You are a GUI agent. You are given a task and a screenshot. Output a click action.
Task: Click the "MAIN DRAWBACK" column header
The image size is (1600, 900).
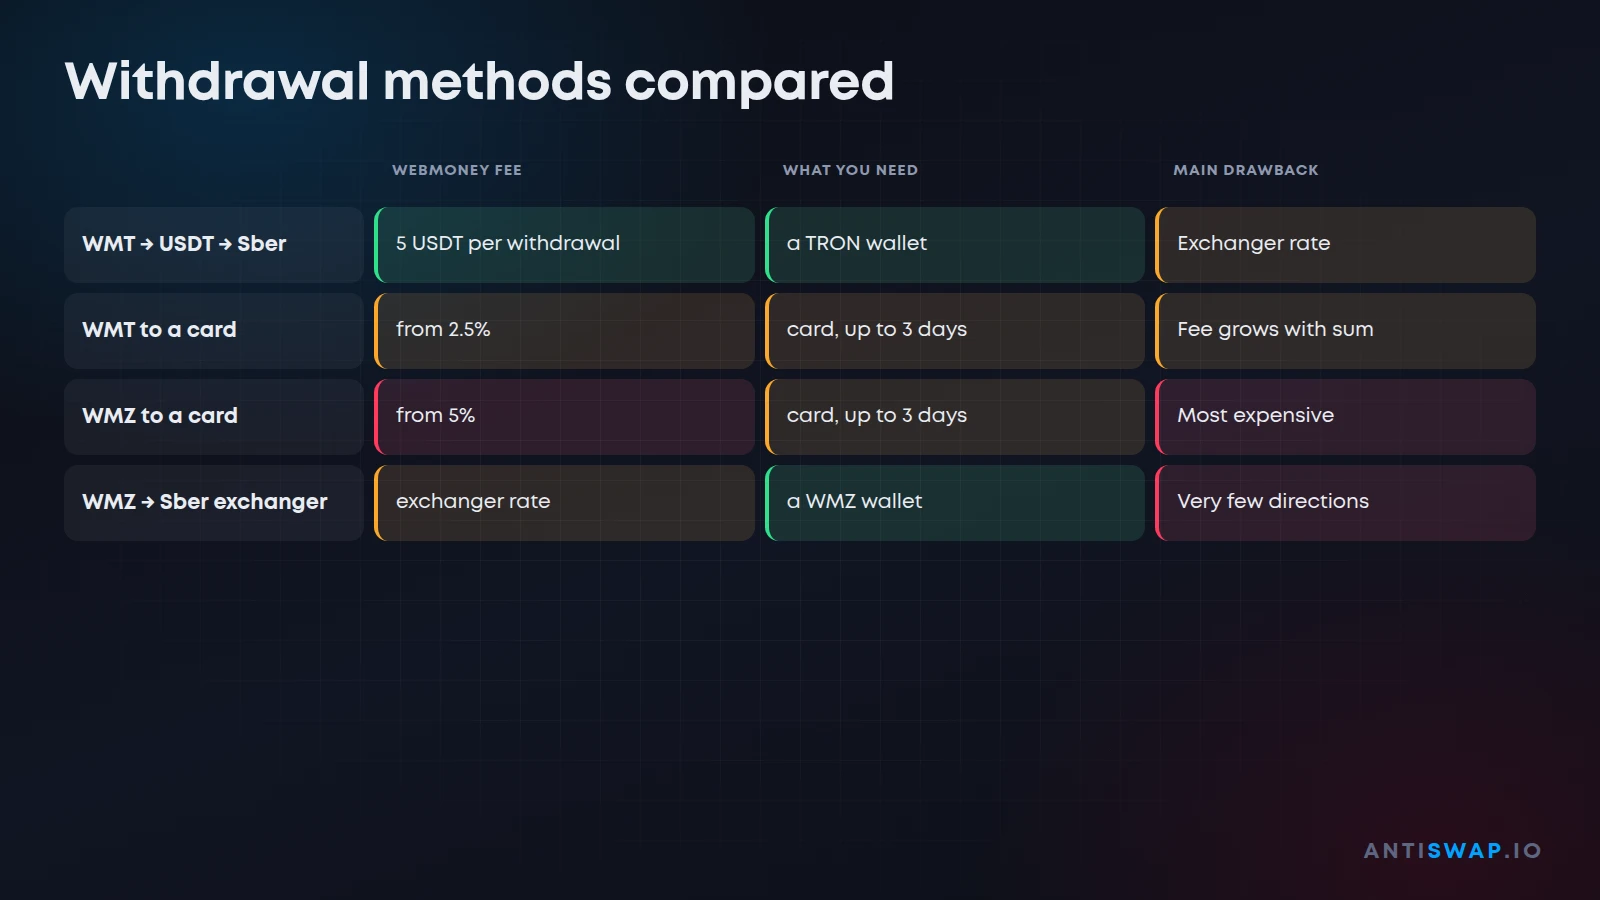[1246, 170]
